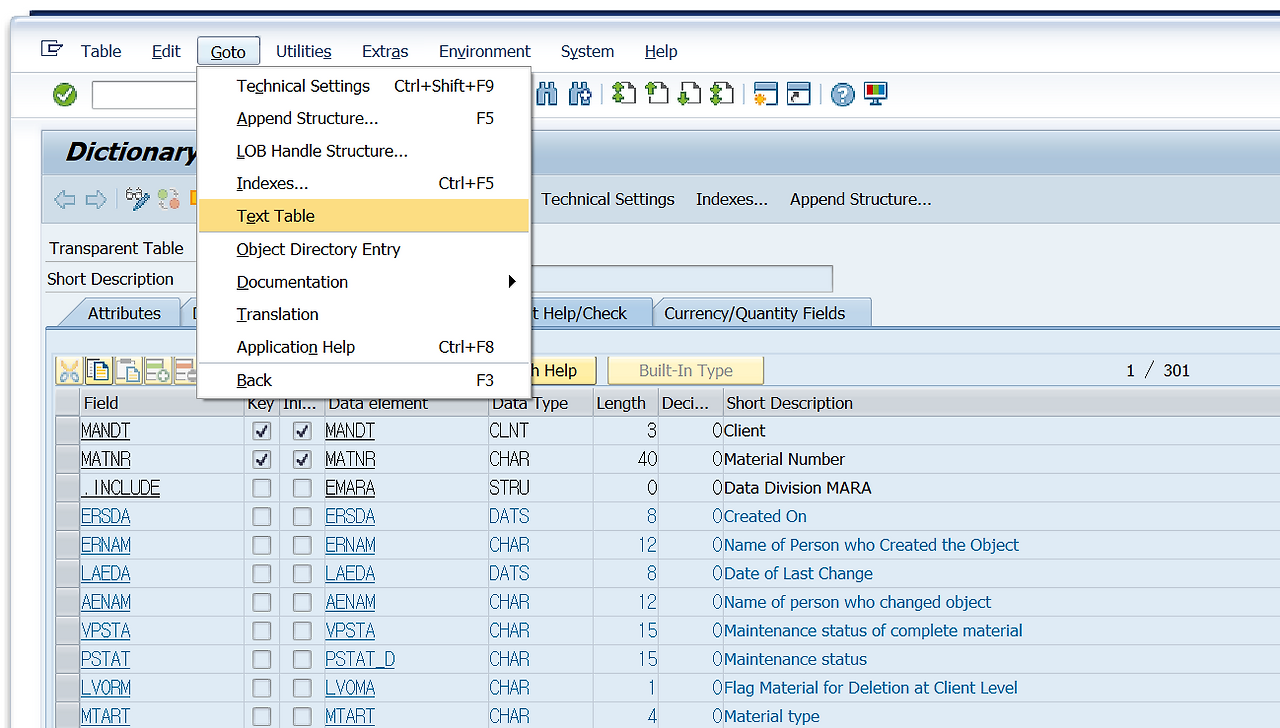Choose Indexes... from Goto menu
Image resolution: width=1280 pixels, height=728 pixels.
[364, 183]
